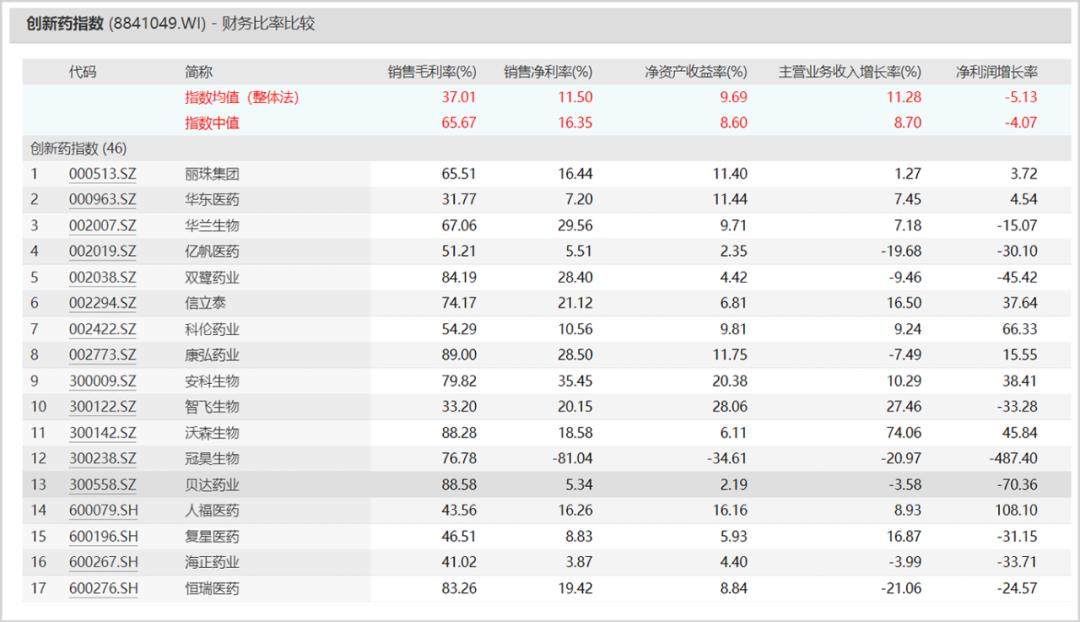
Task: Select company name 人福医药
Action: click(212, 510)
